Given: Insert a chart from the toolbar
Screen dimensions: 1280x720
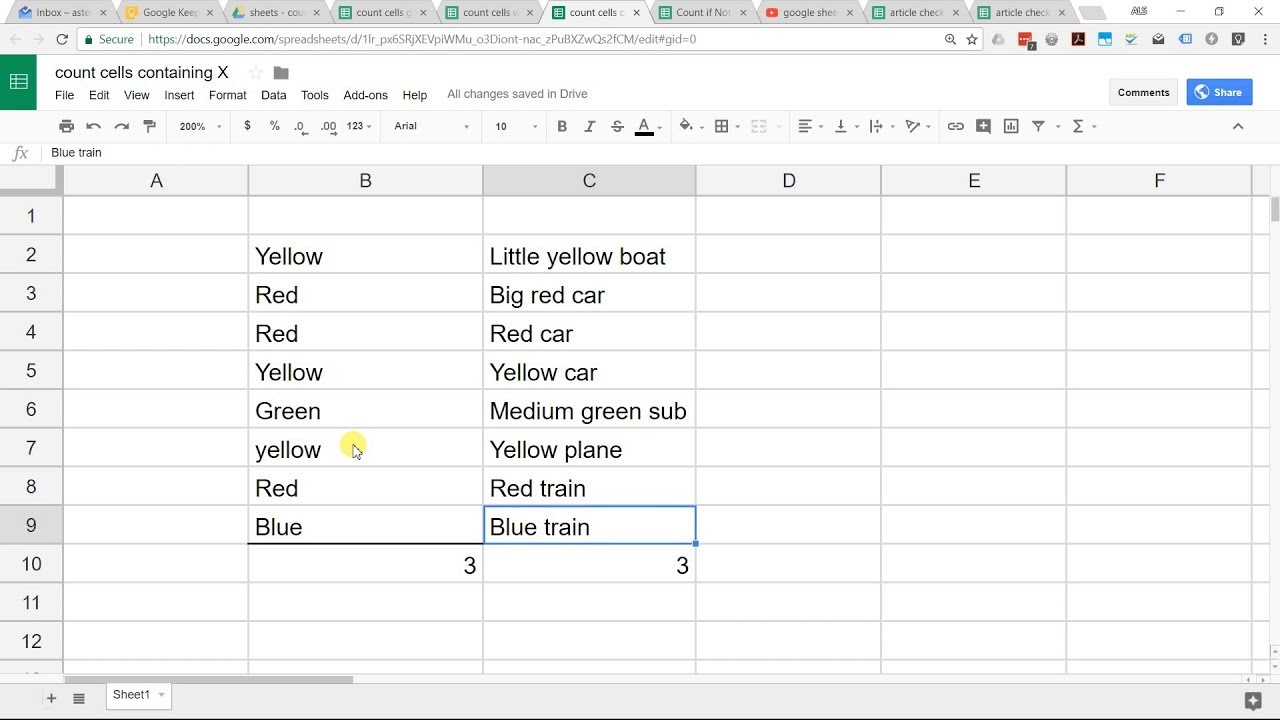Looking at the screenshot, I should tap(1011, 126).
